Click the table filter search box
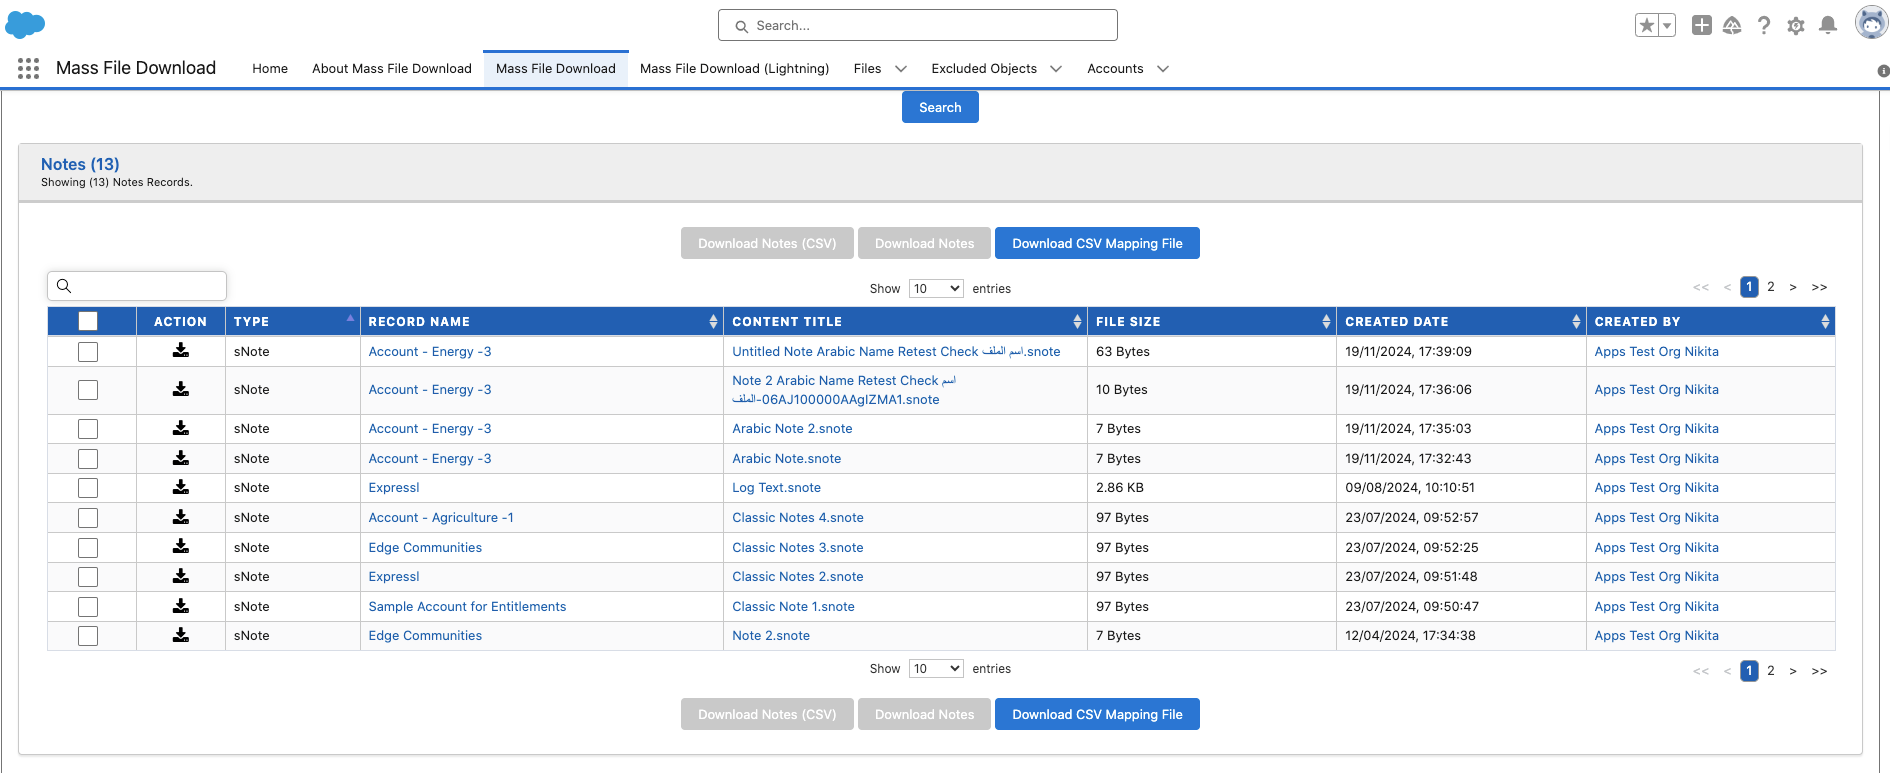Viewport: 1890px width, 773px height. 137,286
